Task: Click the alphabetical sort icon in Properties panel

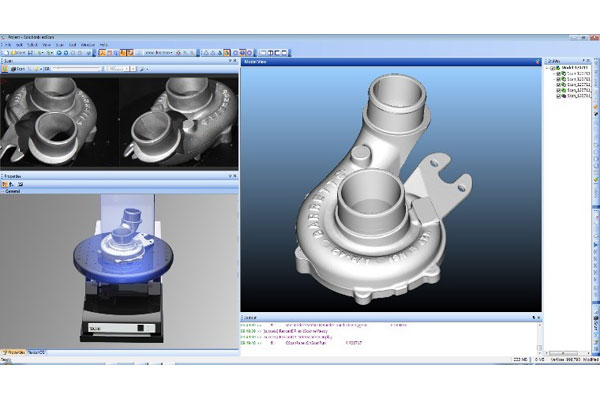Action: (x=12, y=184)
